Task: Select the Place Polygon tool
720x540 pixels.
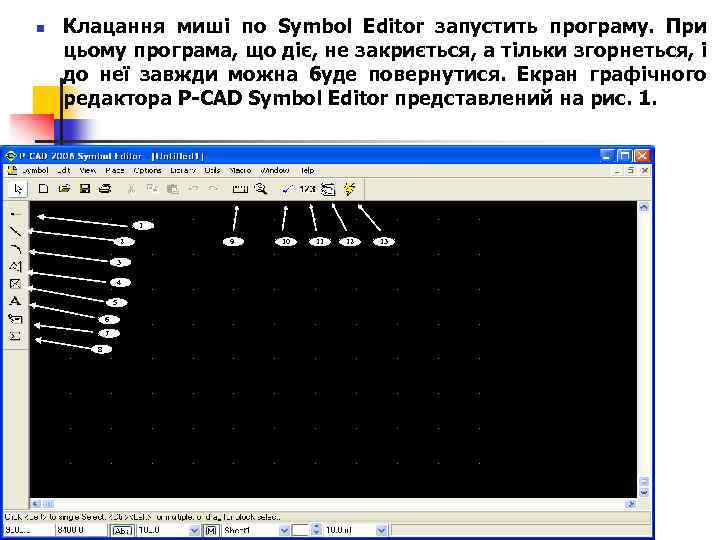Action: (16, 266)
